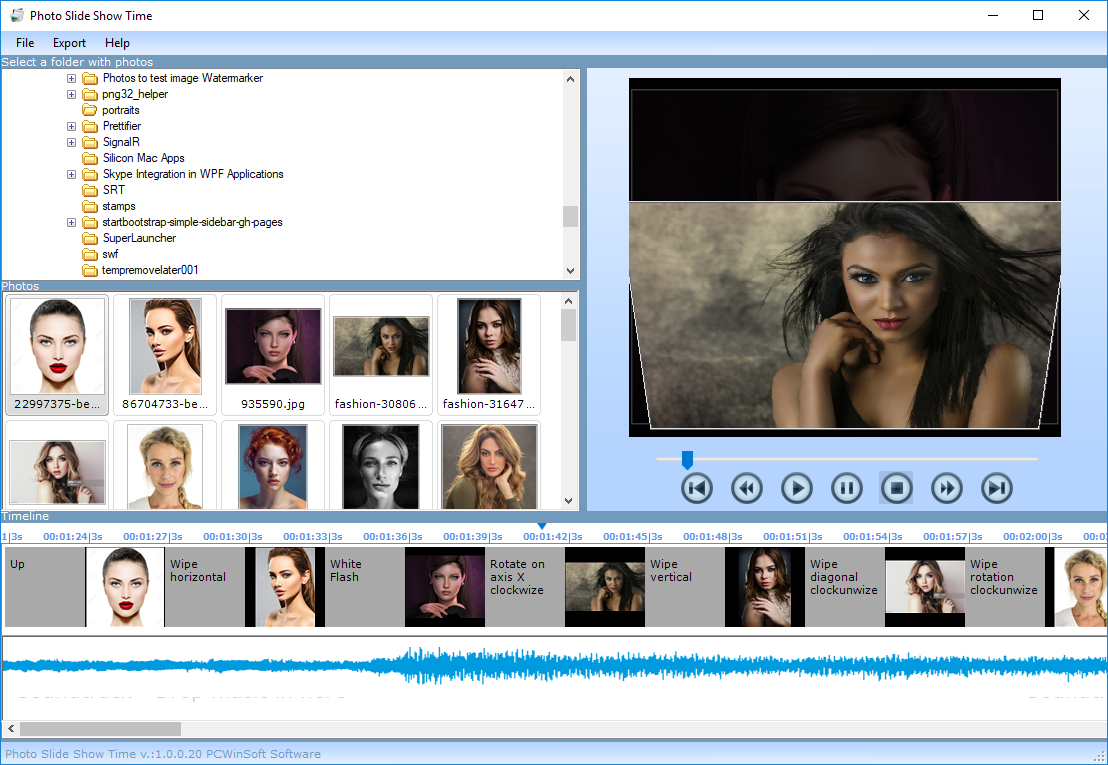
Task: Stop the slideshow playback
Action: click(x=896, y=488)
